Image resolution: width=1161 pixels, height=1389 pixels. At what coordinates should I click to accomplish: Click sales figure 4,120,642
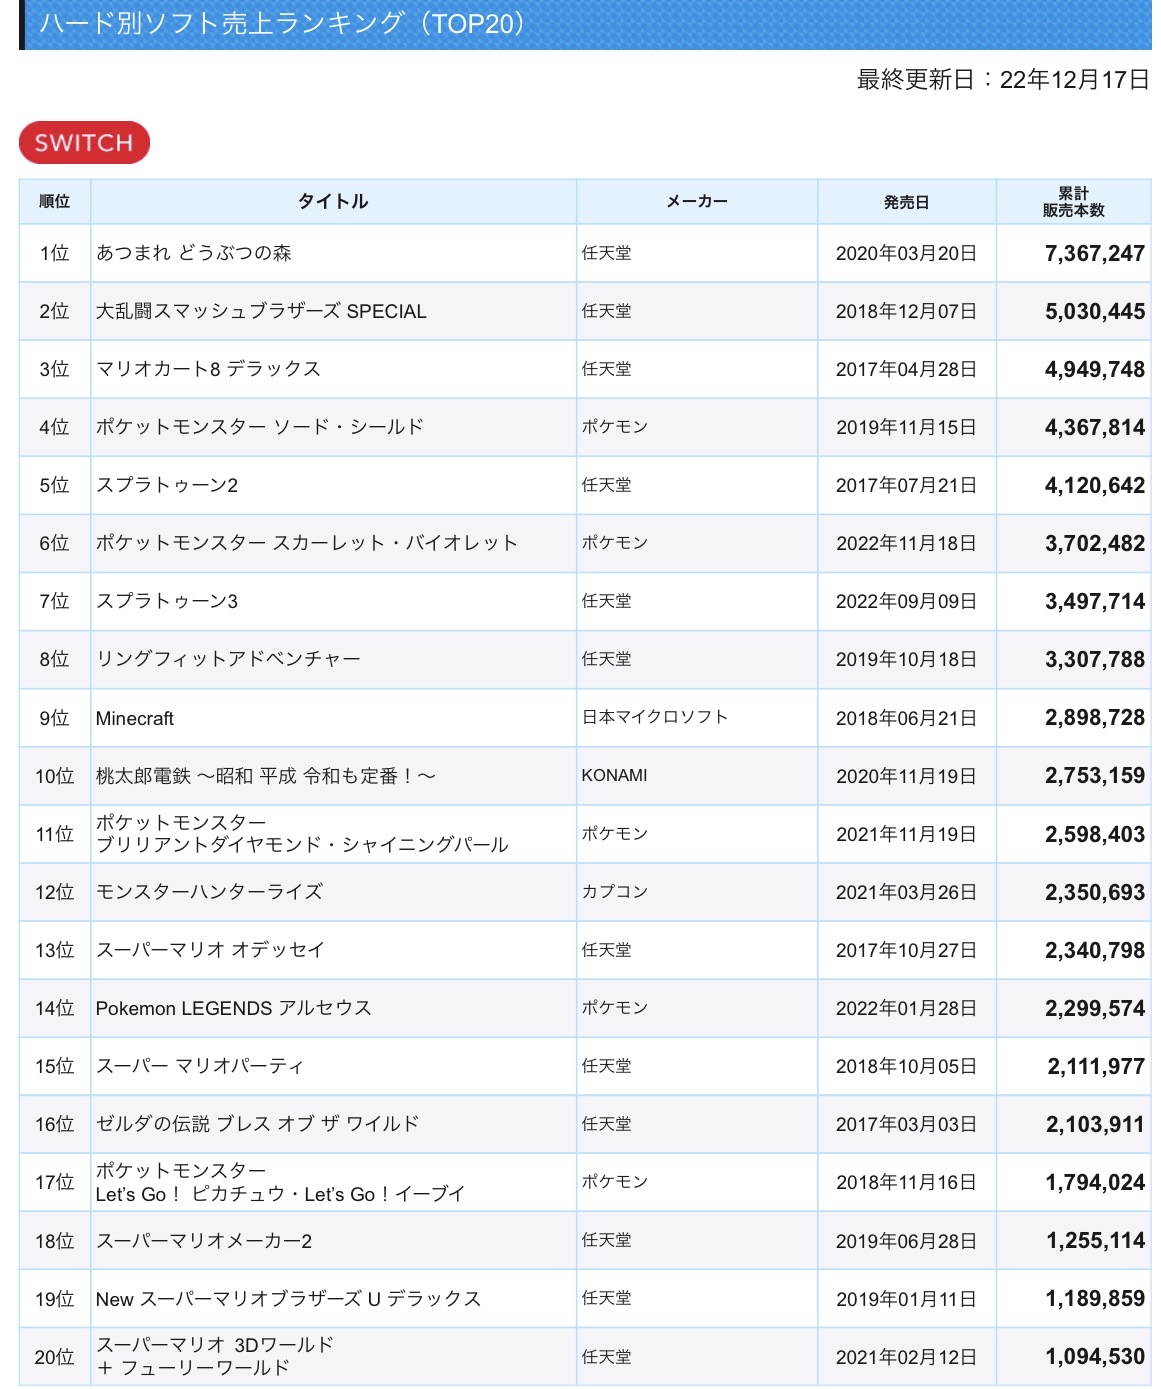click(x=1095, y=485)
